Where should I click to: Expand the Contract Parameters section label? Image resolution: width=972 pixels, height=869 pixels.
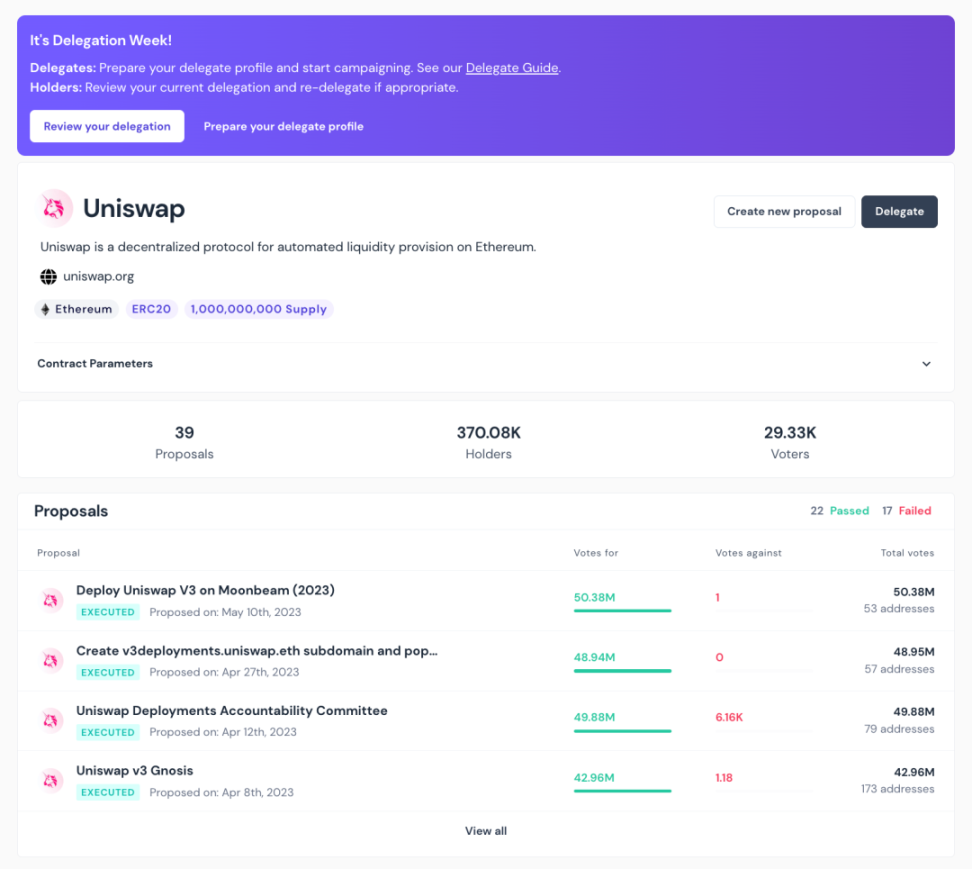point(95,364)
